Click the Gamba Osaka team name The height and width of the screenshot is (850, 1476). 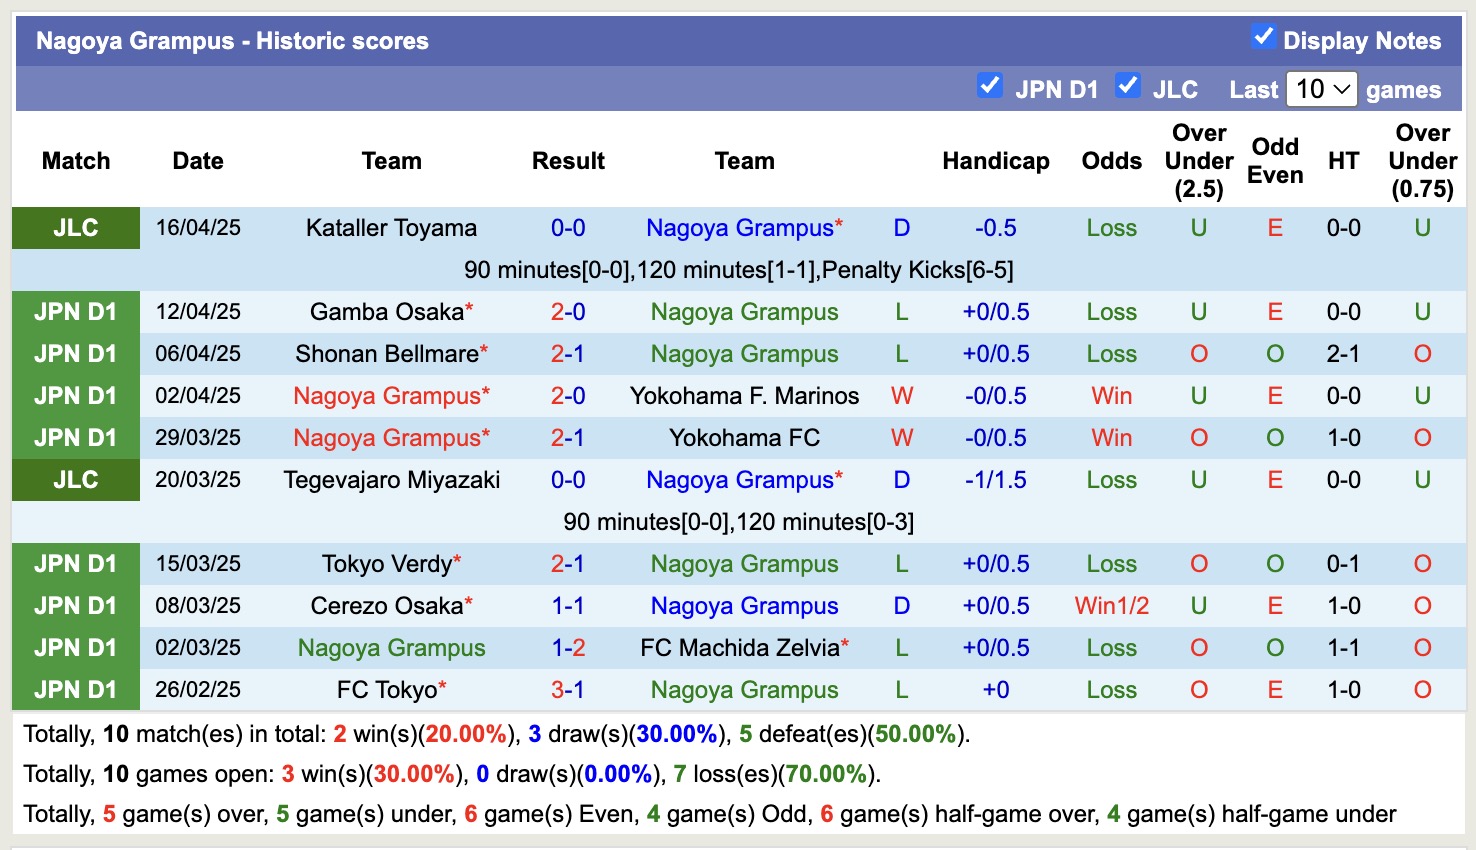coord(387,312)
